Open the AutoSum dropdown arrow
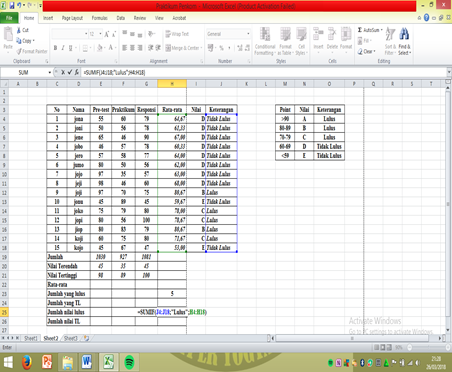This screenshot has width=452, height=372. click(x=381, y=30)
